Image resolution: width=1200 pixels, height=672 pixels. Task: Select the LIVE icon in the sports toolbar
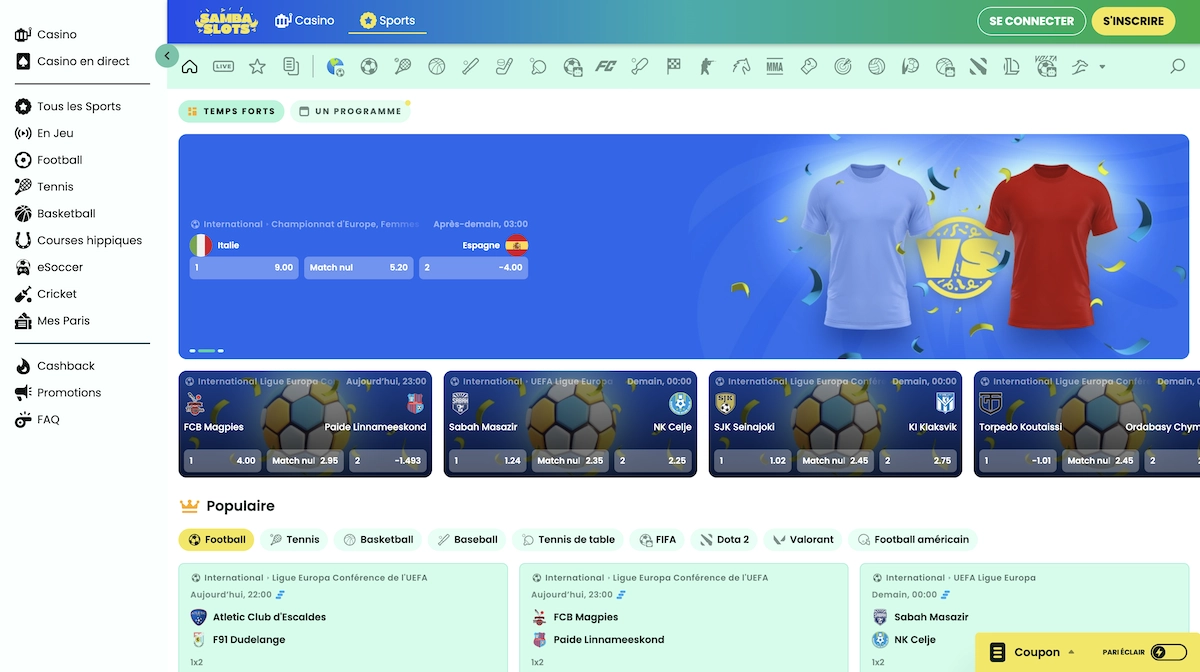223,66
